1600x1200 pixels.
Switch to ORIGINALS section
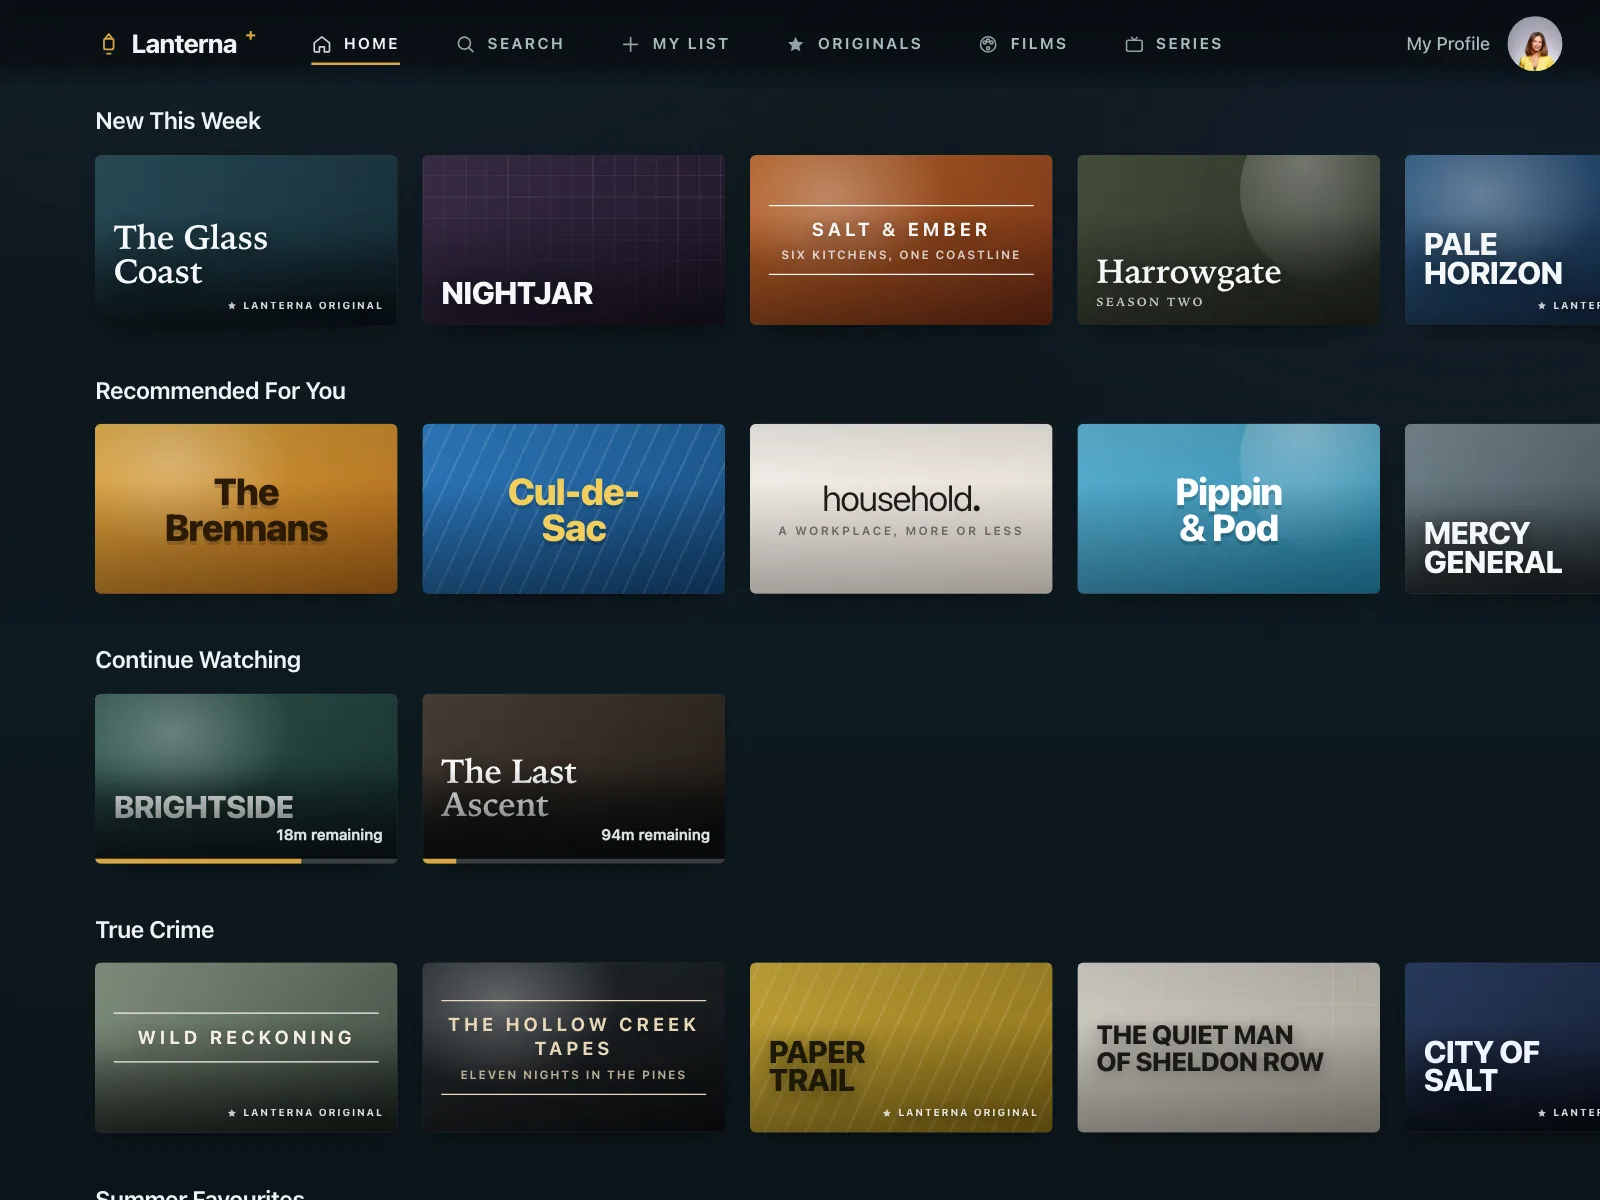[x=854, y=44]
